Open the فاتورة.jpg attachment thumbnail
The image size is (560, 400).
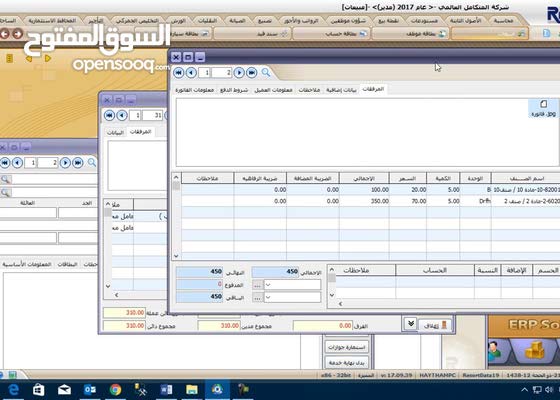coord(544,108)
